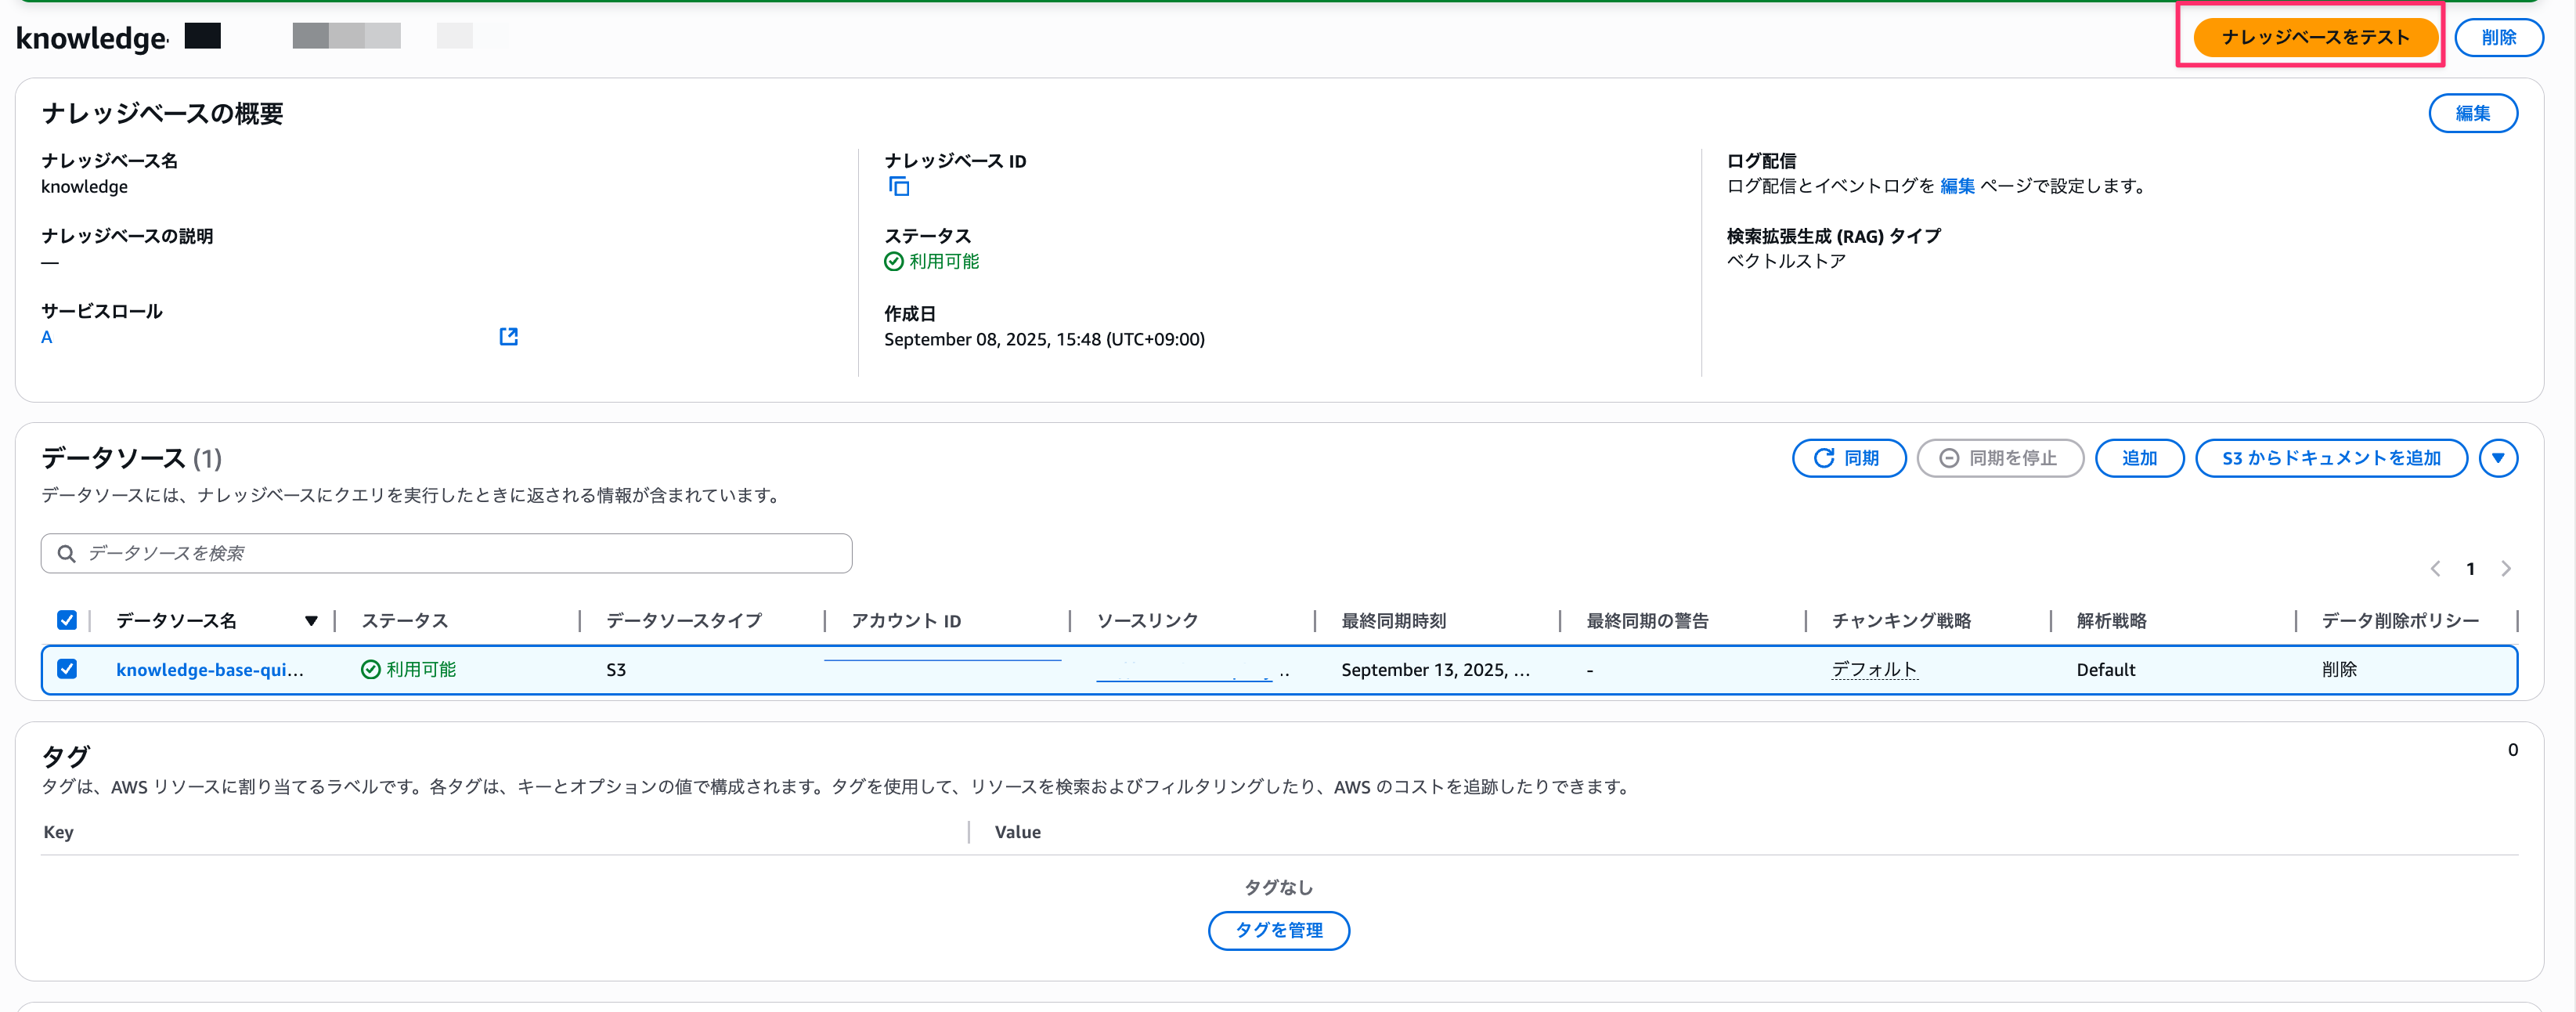This screenshot has height=1012, width=2576.
Task: Click the Value column header in tags
Action: tap(1017, 832)
